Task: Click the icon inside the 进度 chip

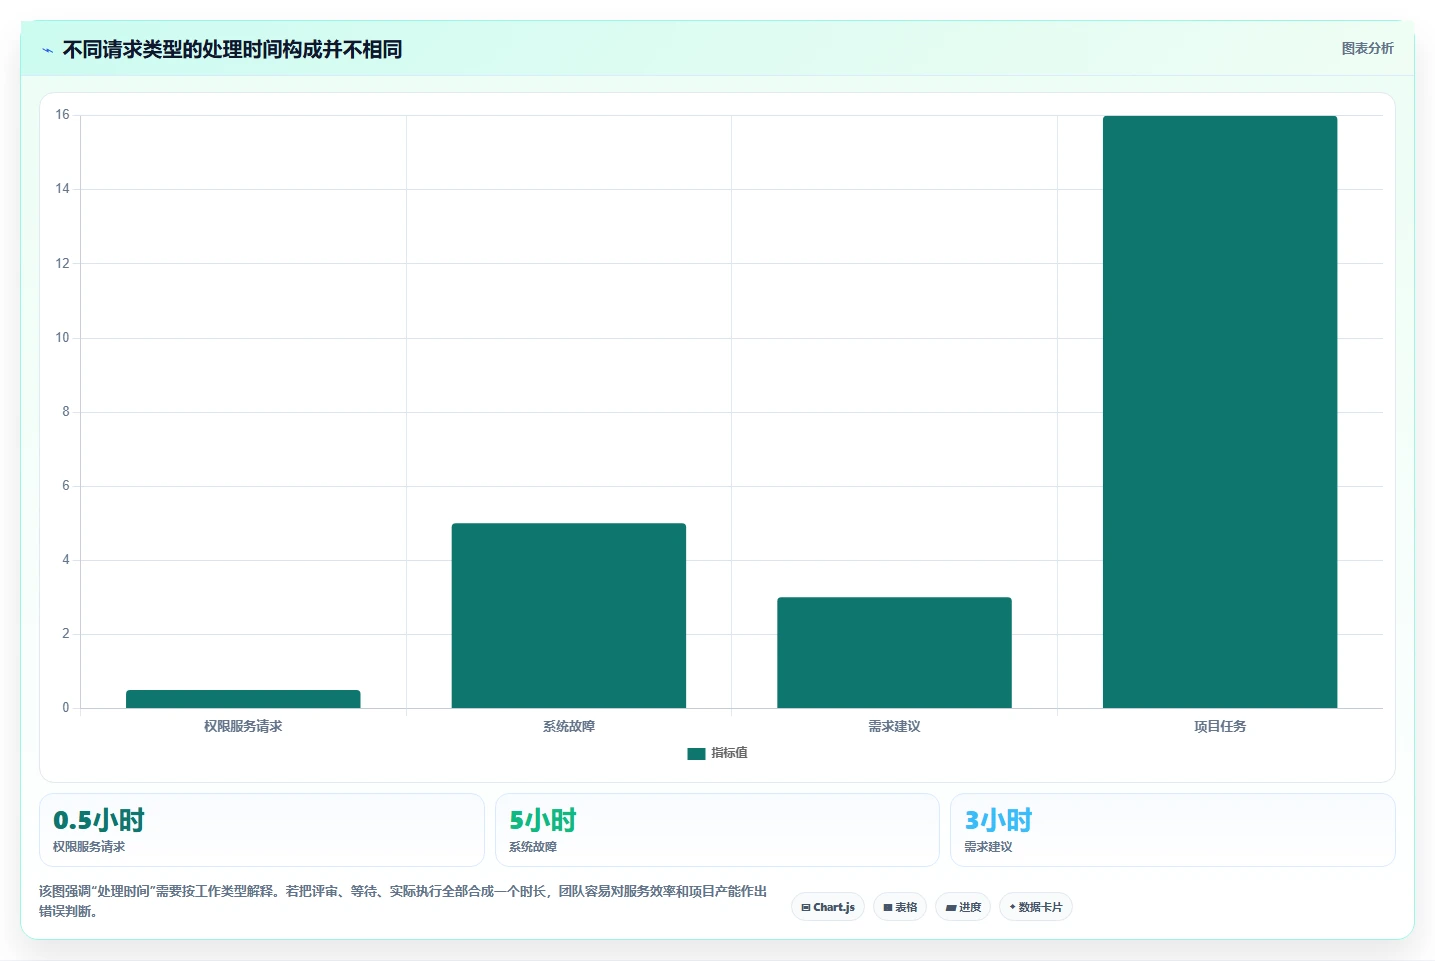Action: point(951,908)
